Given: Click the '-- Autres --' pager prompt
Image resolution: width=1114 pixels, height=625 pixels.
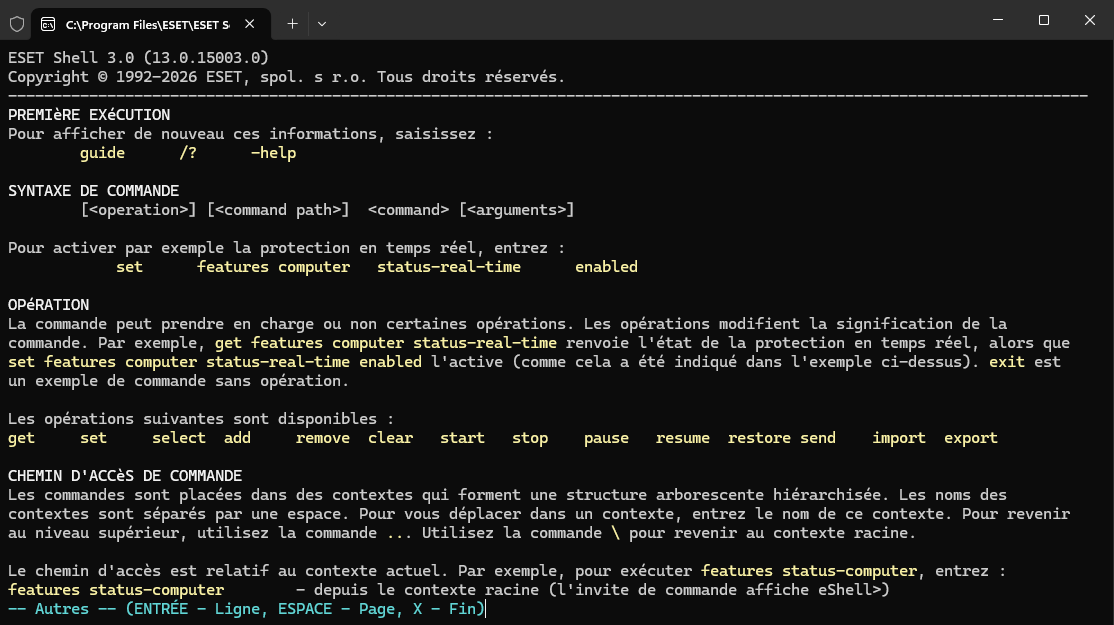Looking at the screenshot, I should click(62, 609).
